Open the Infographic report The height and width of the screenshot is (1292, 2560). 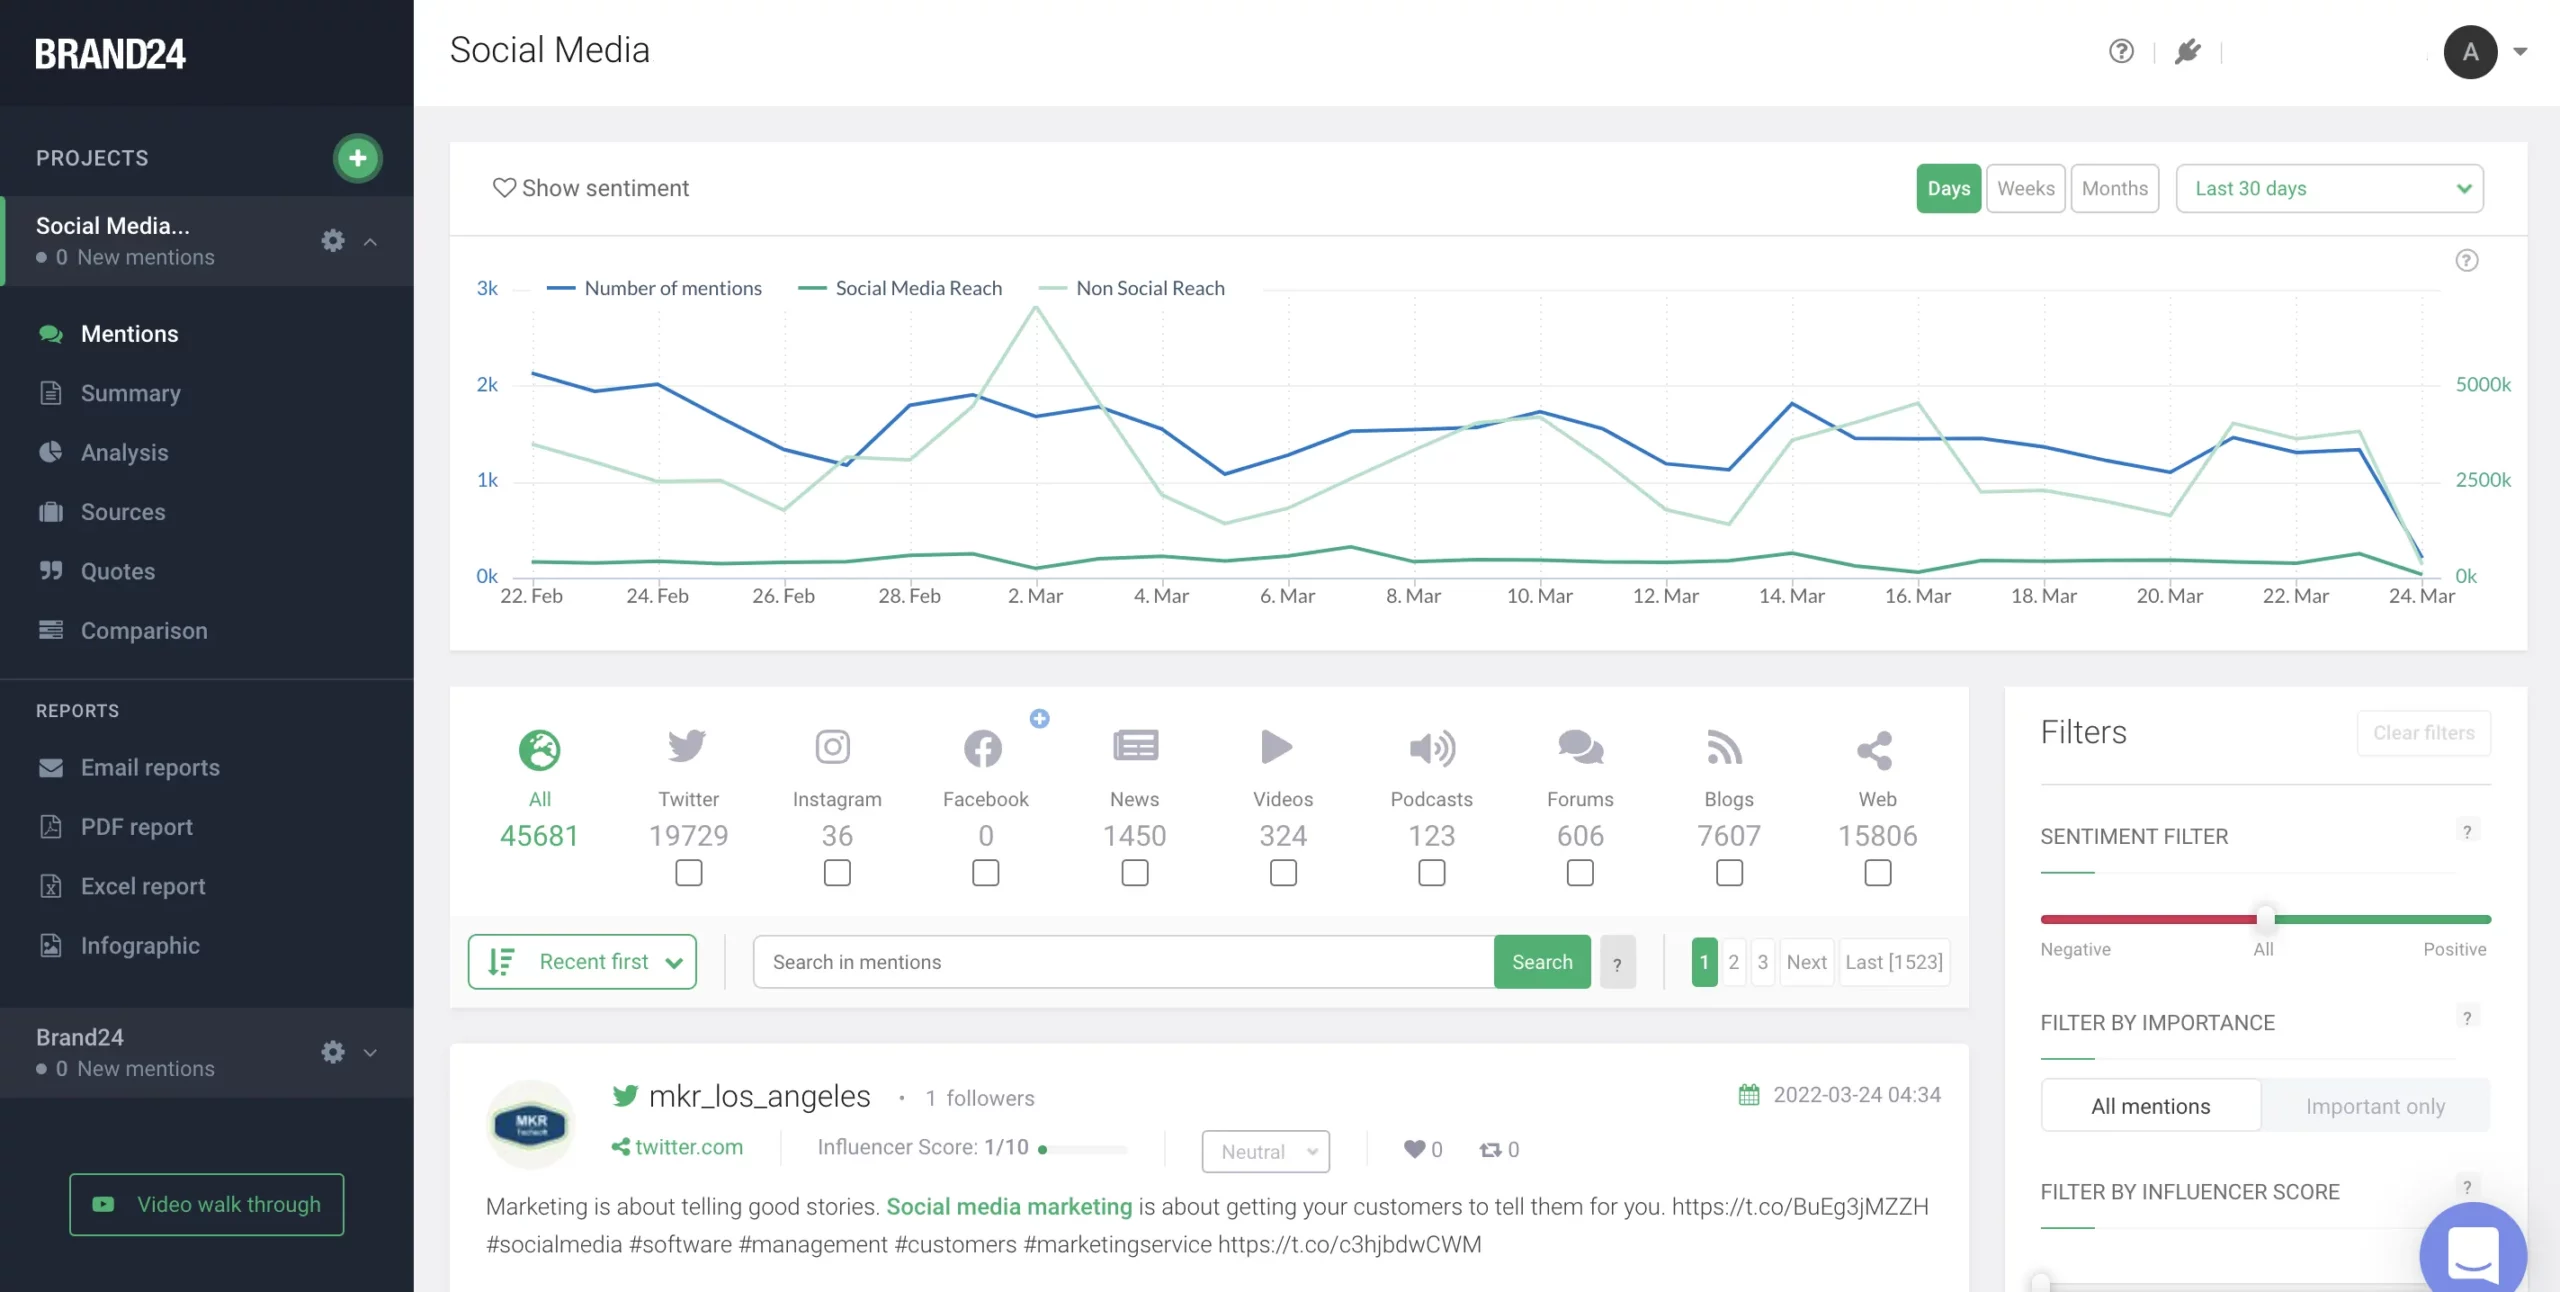click(138, 945)
